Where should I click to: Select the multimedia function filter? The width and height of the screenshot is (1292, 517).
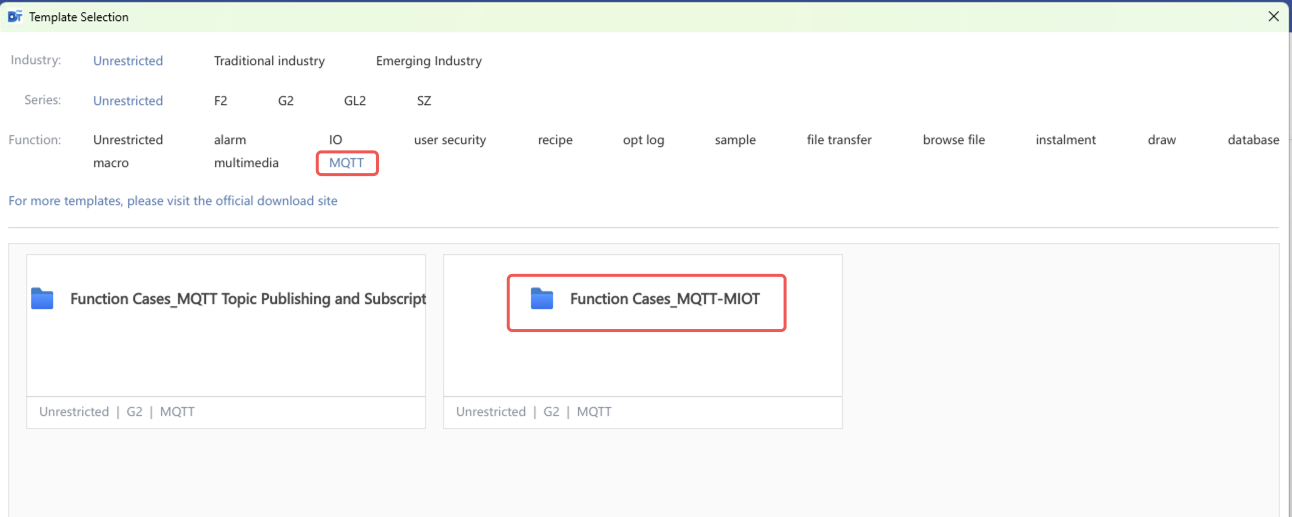pos(246,162)
